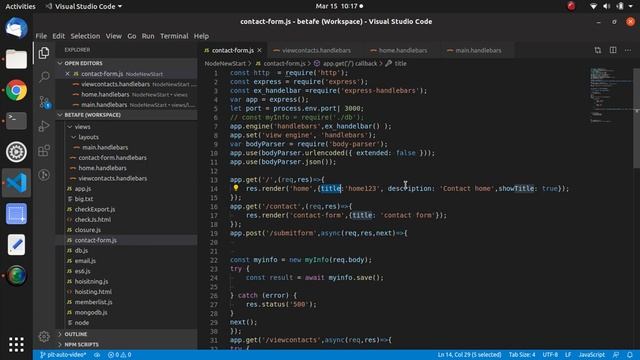Open the Extensions view
The image size is (640, 360).
pos(44,151)
